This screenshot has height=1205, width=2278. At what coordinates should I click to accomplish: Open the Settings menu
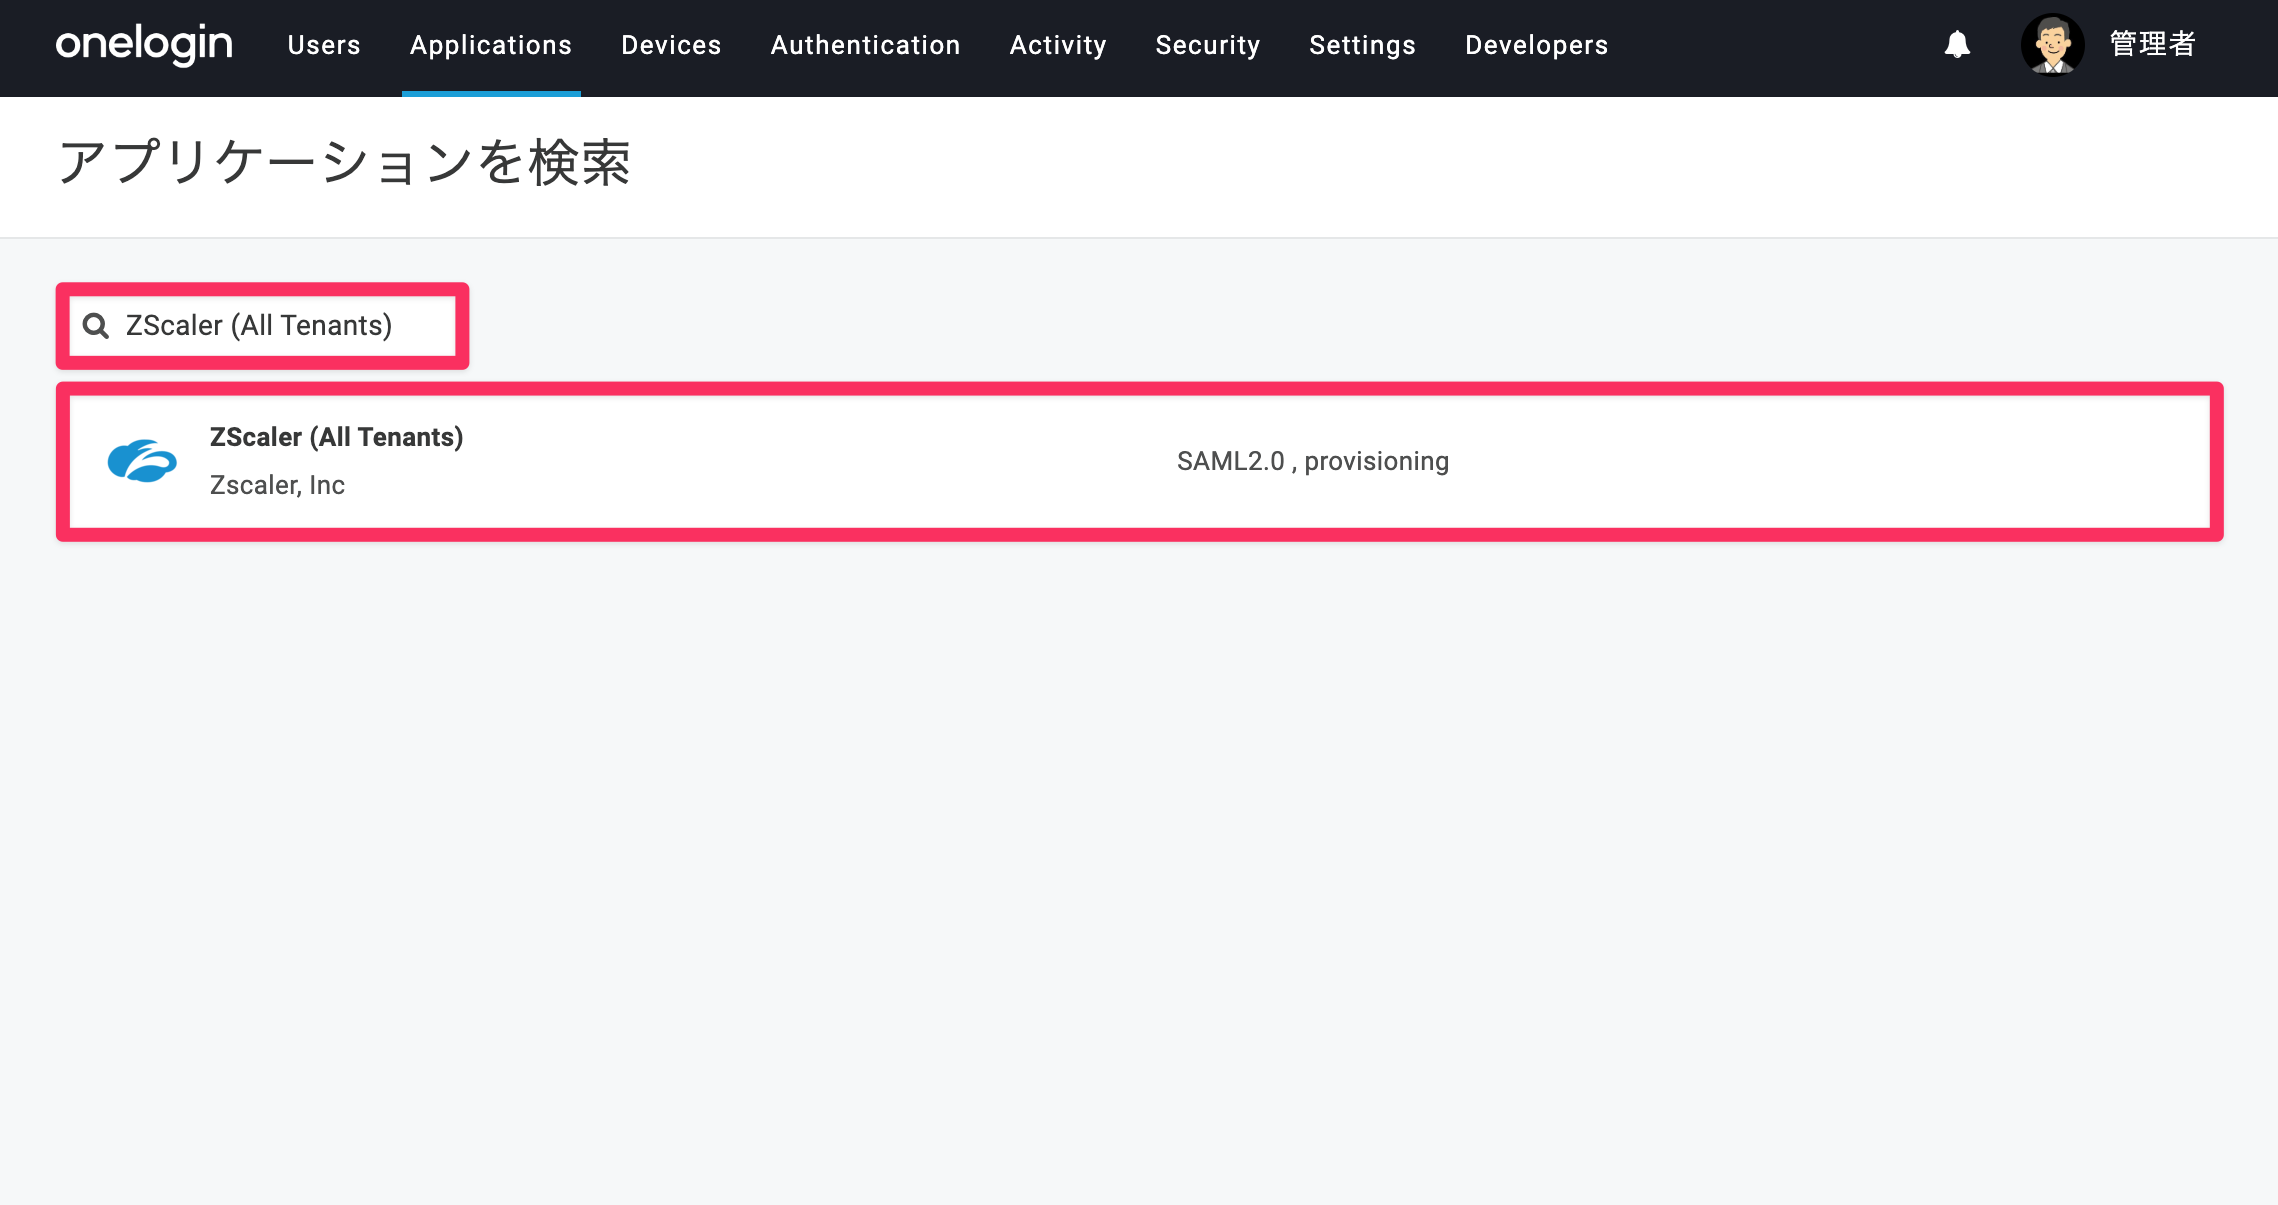[1363, 45]
